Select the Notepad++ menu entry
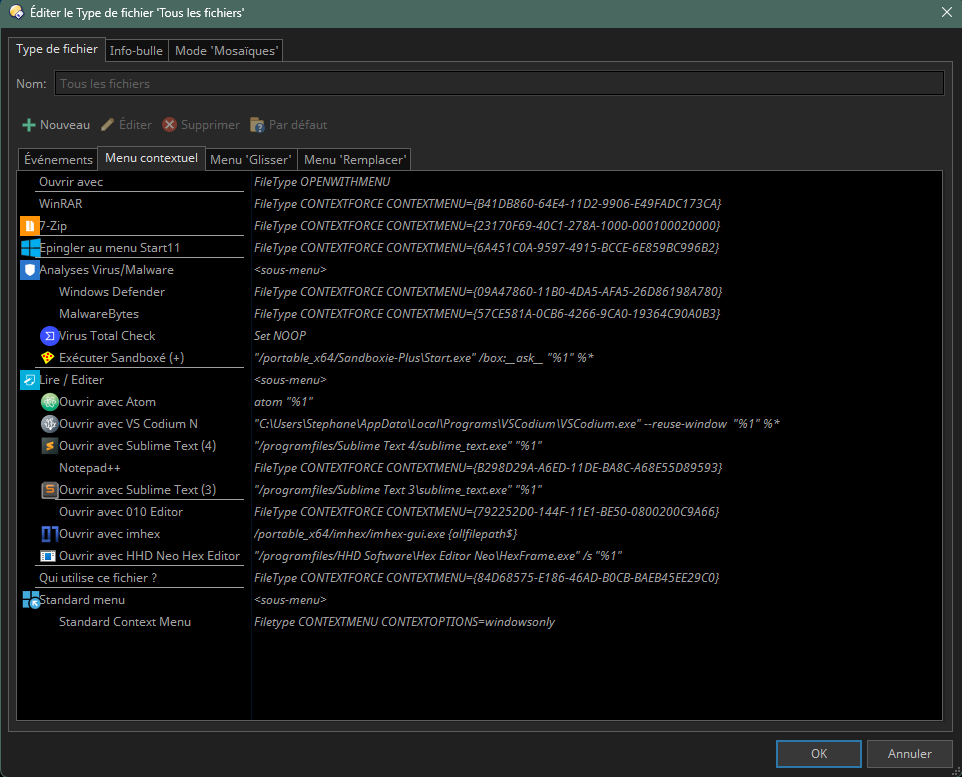Image resolution: width=962 pixels, height=777 pixels. click(x=90, y=468)
